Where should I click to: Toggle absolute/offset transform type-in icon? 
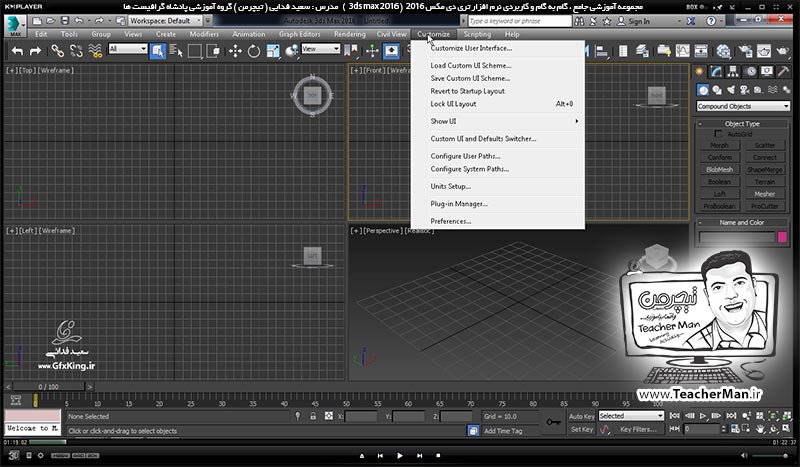tap(329, 416)
